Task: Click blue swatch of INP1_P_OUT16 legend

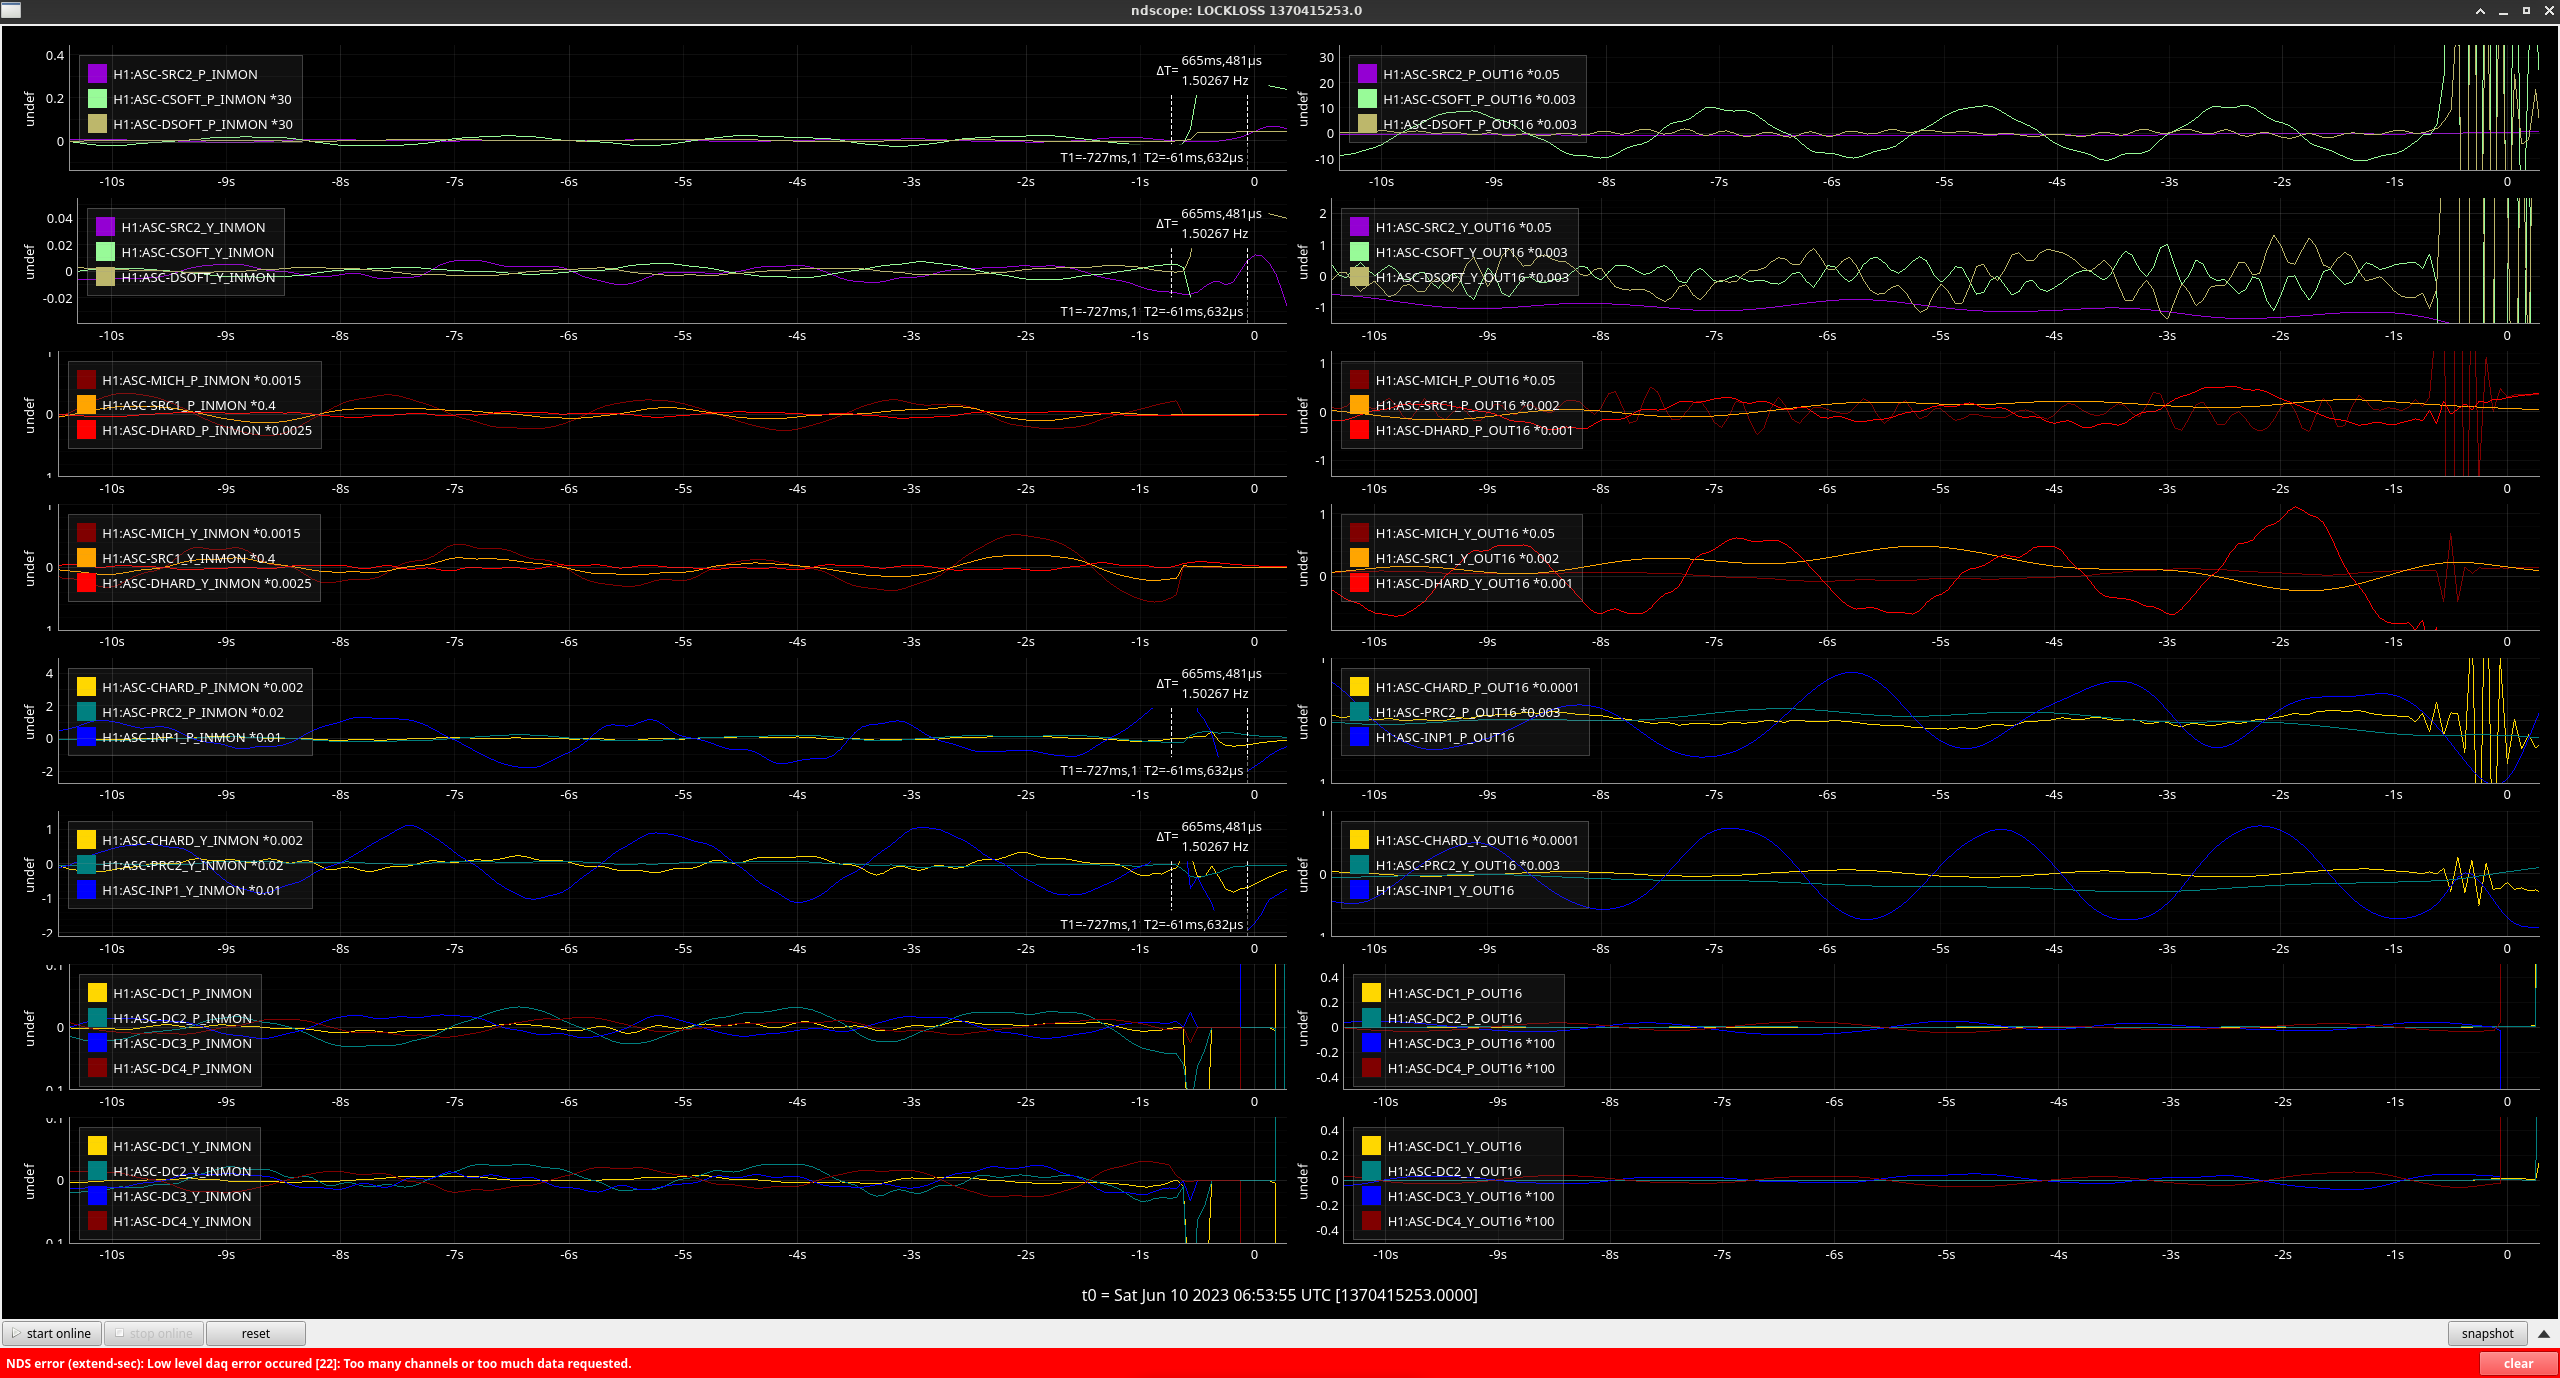Action: pyautogui.click(x=1359, y=737)
